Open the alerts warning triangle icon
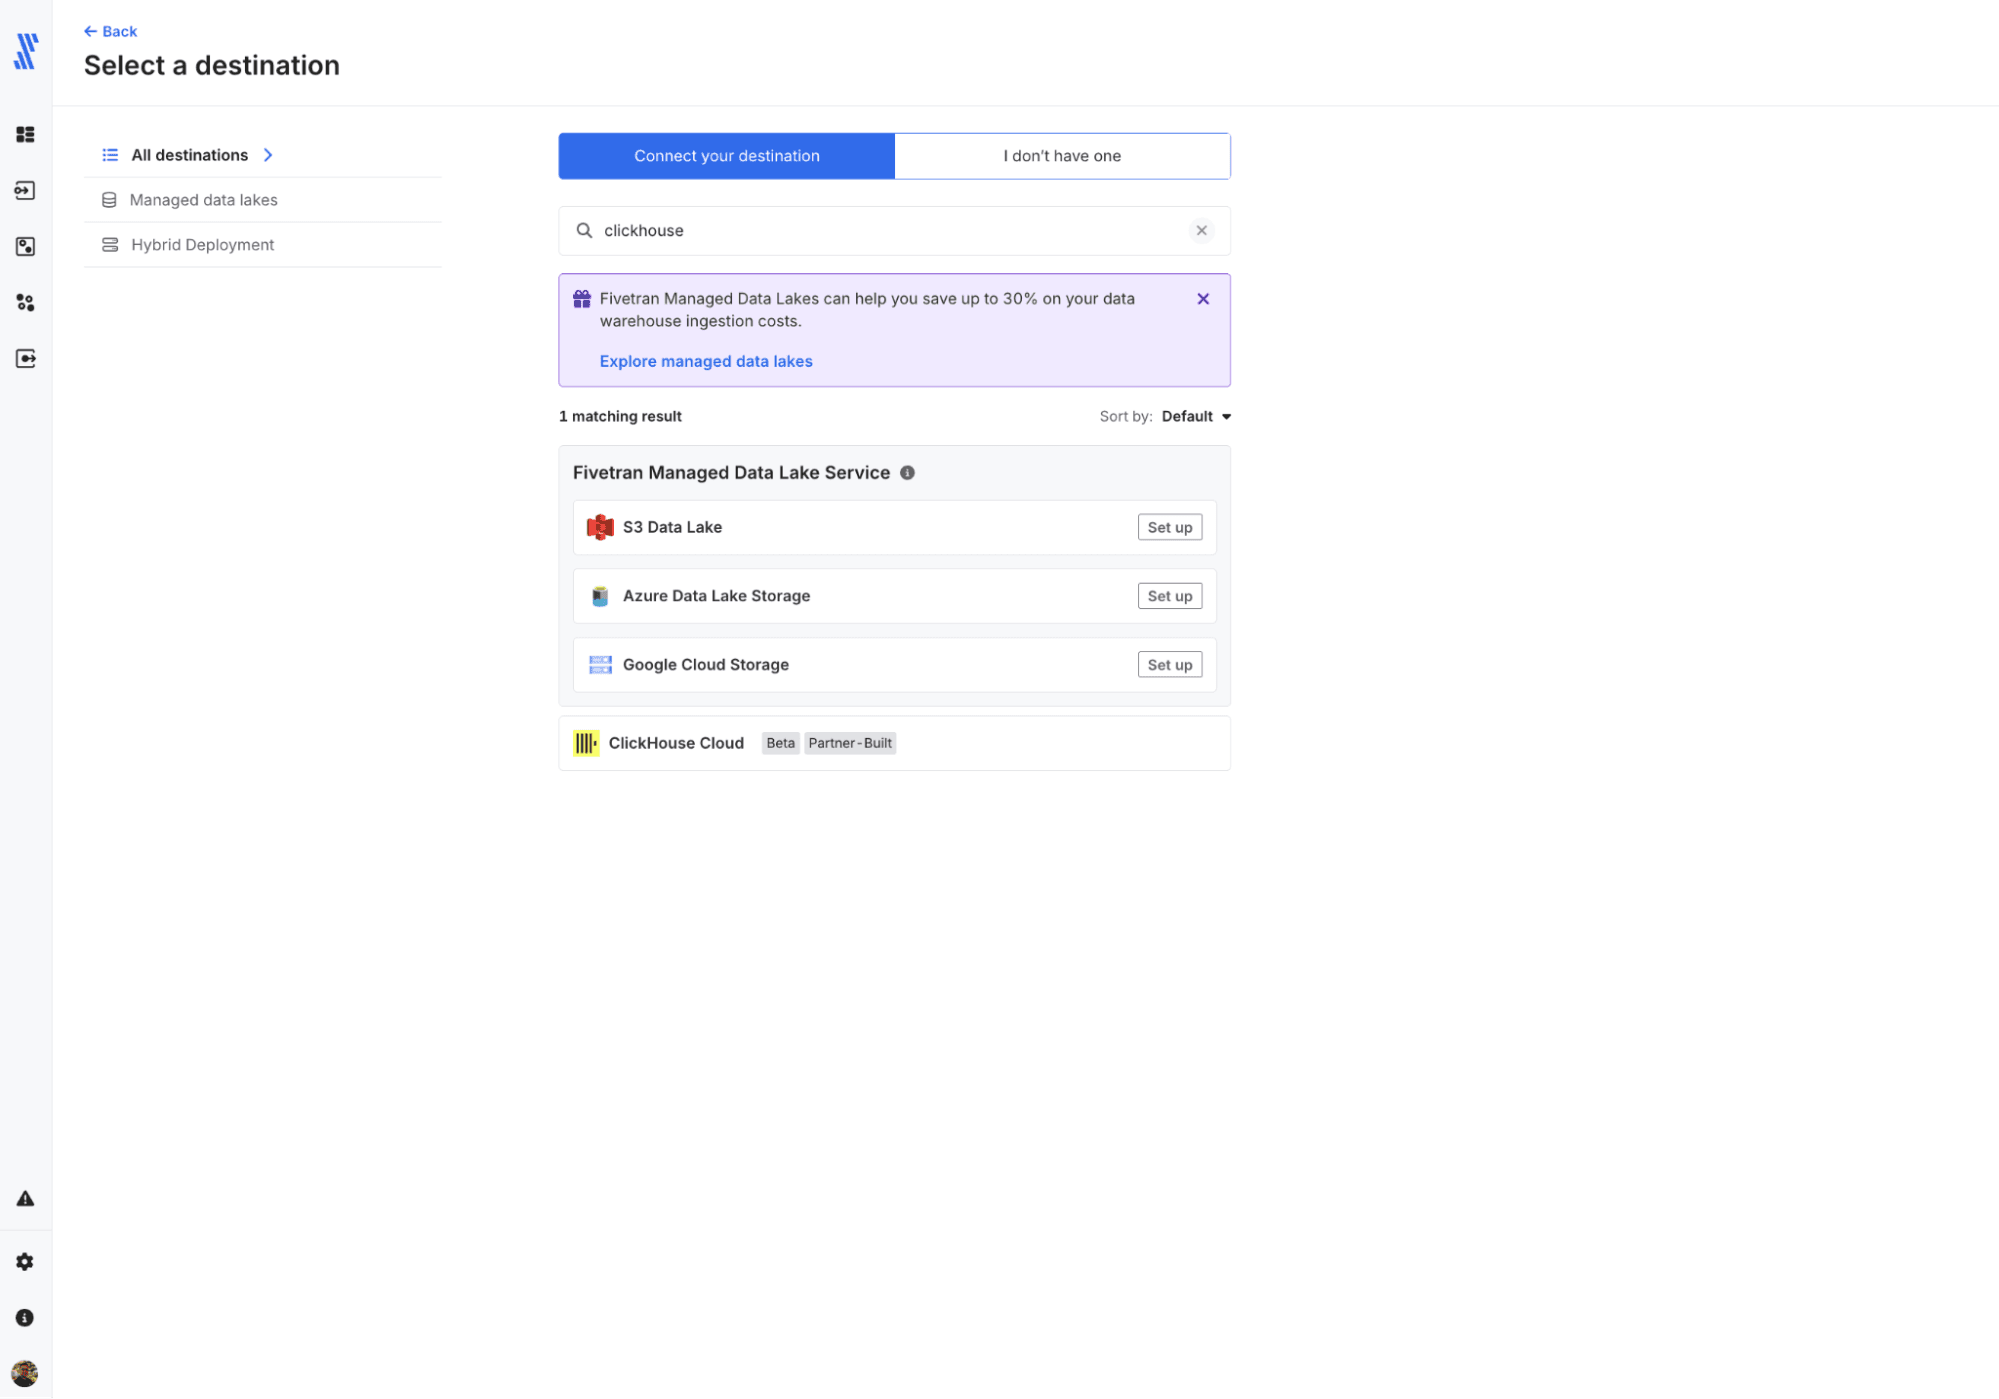Screen dimensions: 1999x1399 pyautogui.click(x=26, y=1198)
